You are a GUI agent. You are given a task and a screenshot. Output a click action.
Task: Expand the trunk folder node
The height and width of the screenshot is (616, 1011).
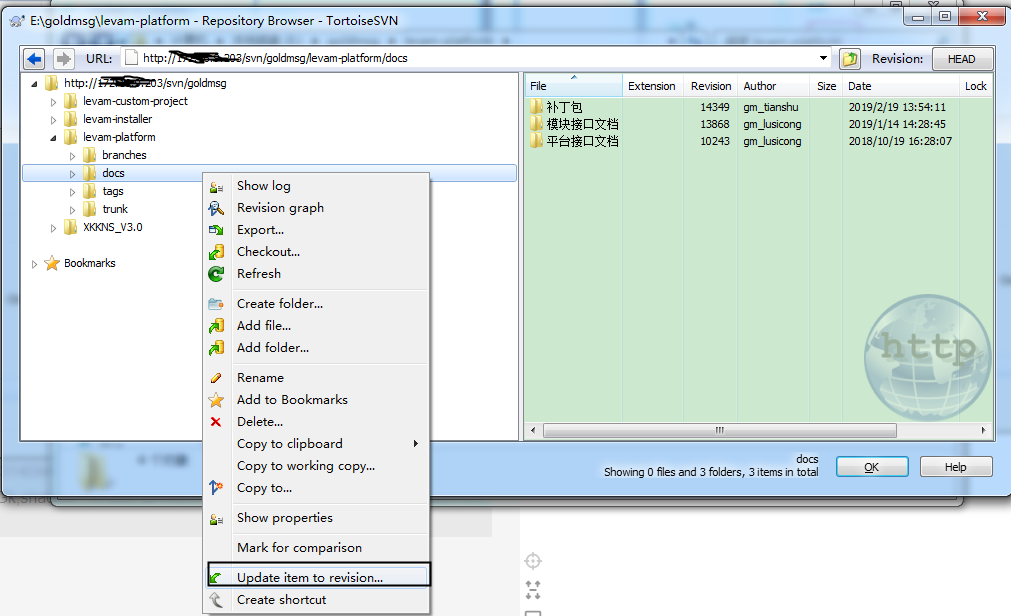coord(72,210)
